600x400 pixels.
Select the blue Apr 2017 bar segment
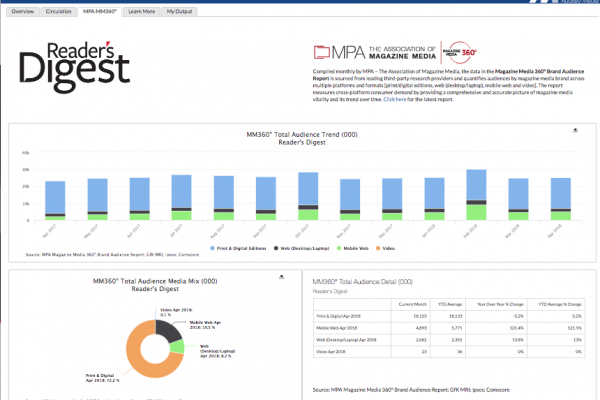pos(55,197)
